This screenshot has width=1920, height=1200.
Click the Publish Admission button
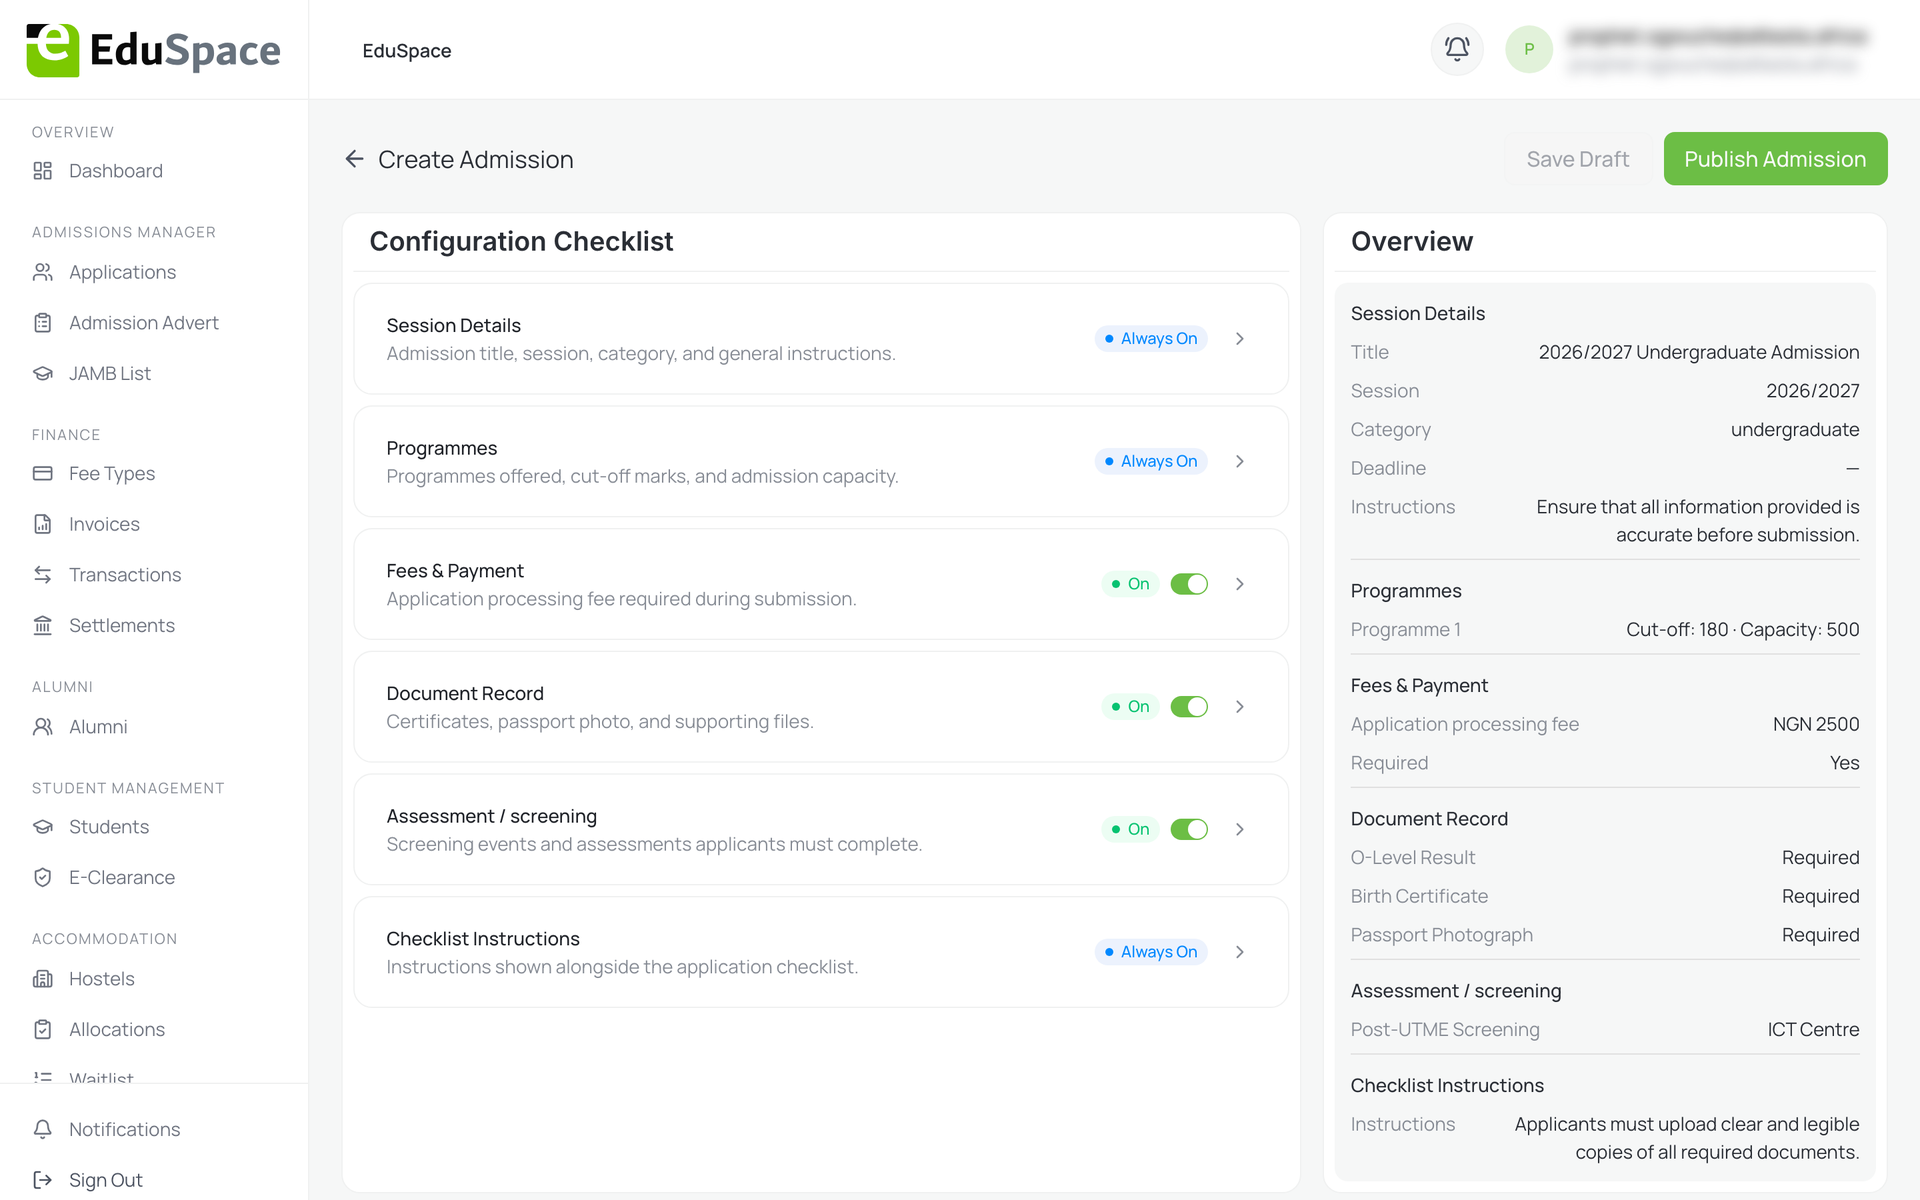[1775, 159]
